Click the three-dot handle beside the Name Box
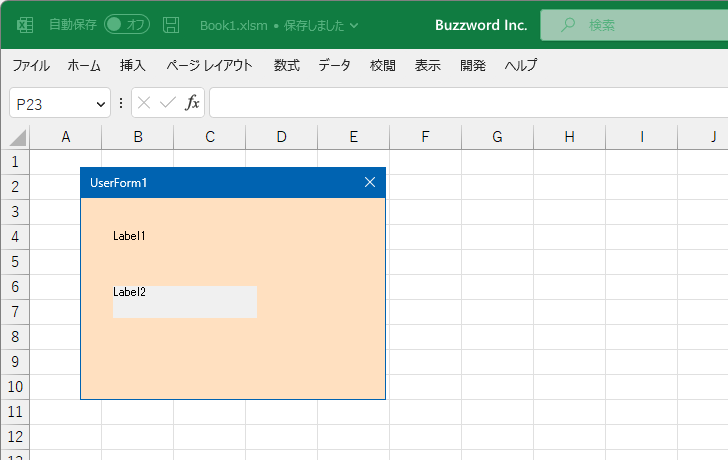 point(121,103)
